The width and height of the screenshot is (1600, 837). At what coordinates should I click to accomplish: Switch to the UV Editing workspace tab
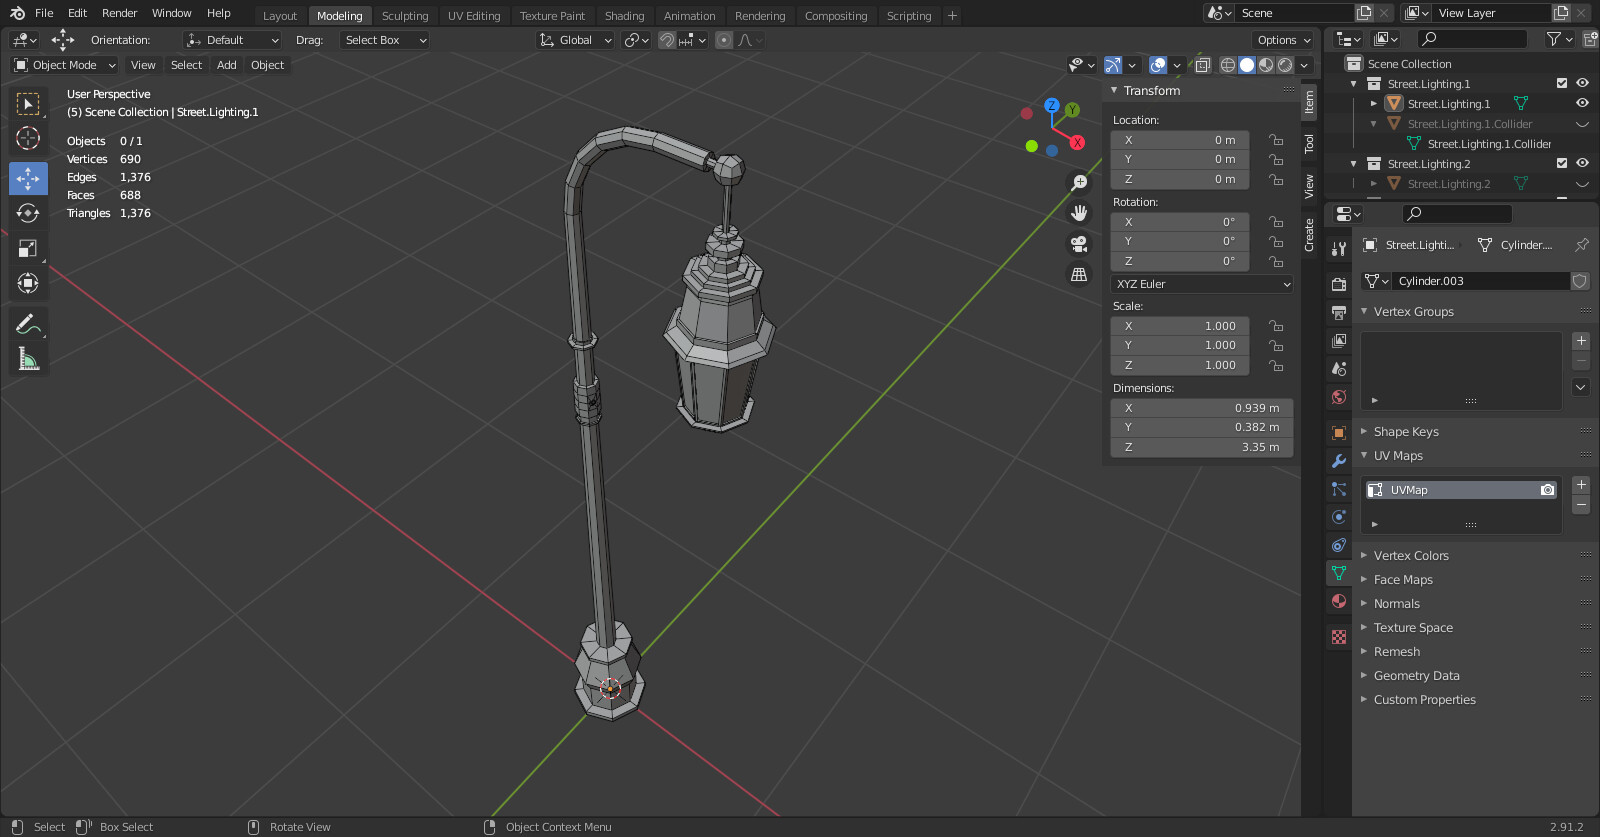tap(474, 16)
